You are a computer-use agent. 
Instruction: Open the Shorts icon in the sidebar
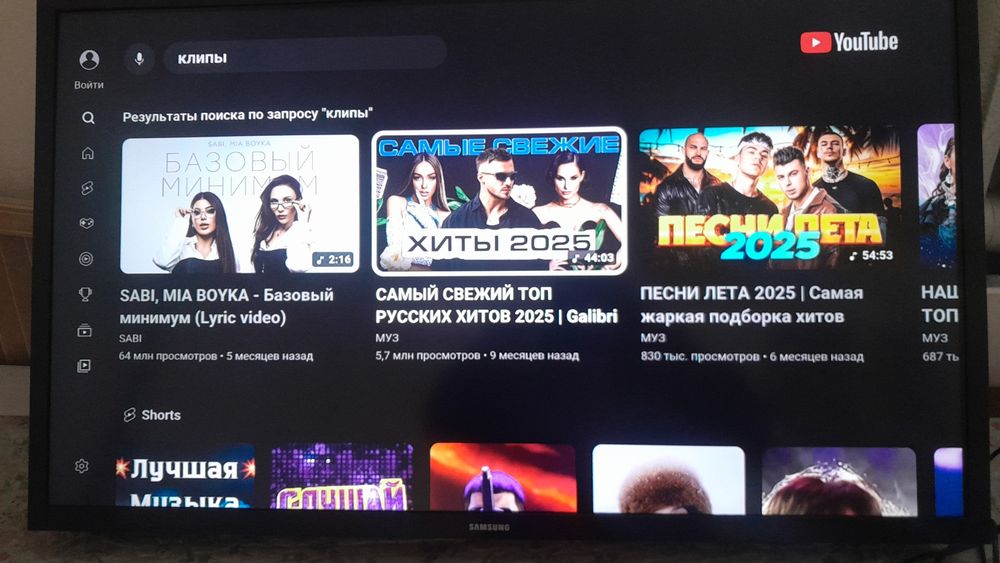point(87,188)
